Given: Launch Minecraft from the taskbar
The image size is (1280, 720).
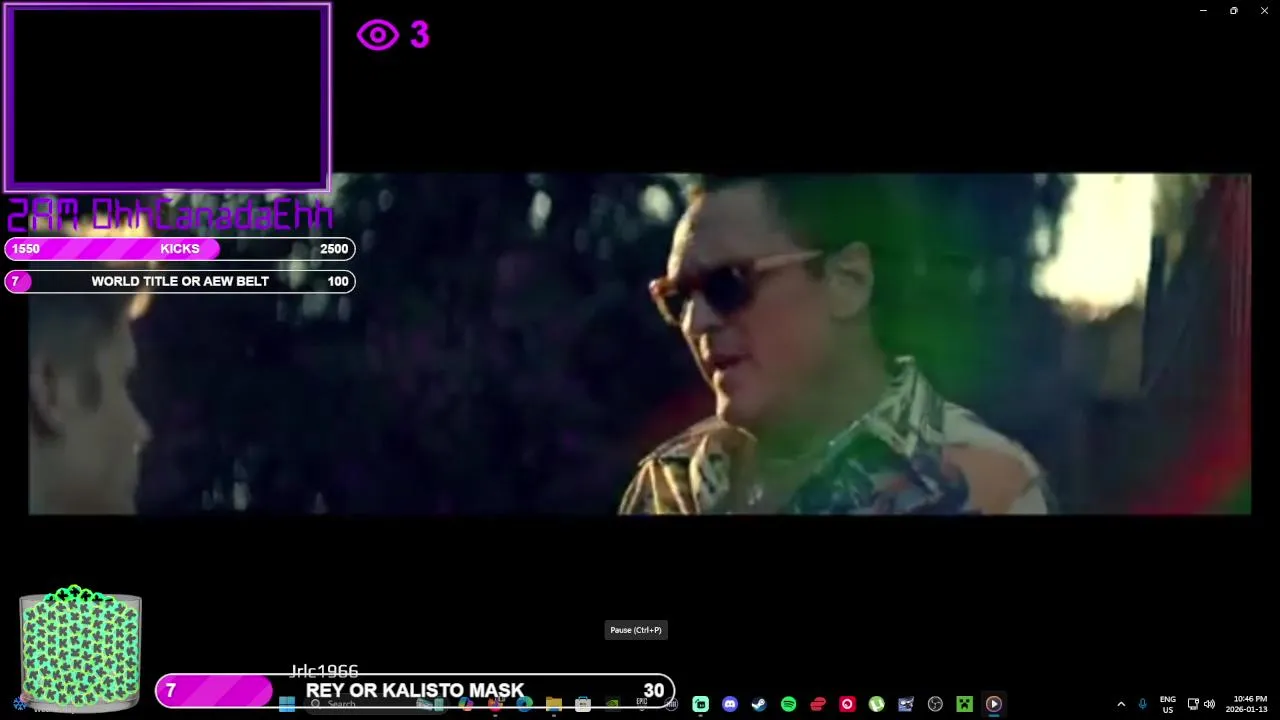Looking at the screenshot, I should click(964, 704).
